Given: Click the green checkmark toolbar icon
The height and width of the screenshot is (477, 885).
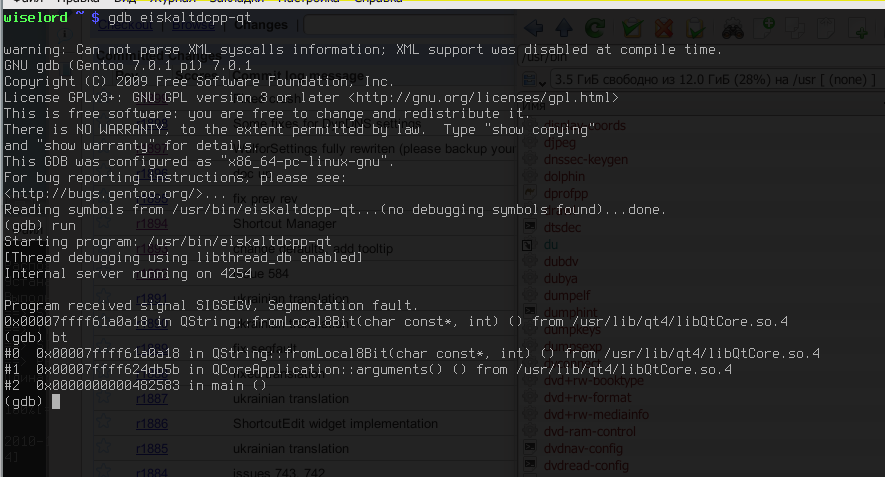Looking at the screenshot, I should coord(632,30).
